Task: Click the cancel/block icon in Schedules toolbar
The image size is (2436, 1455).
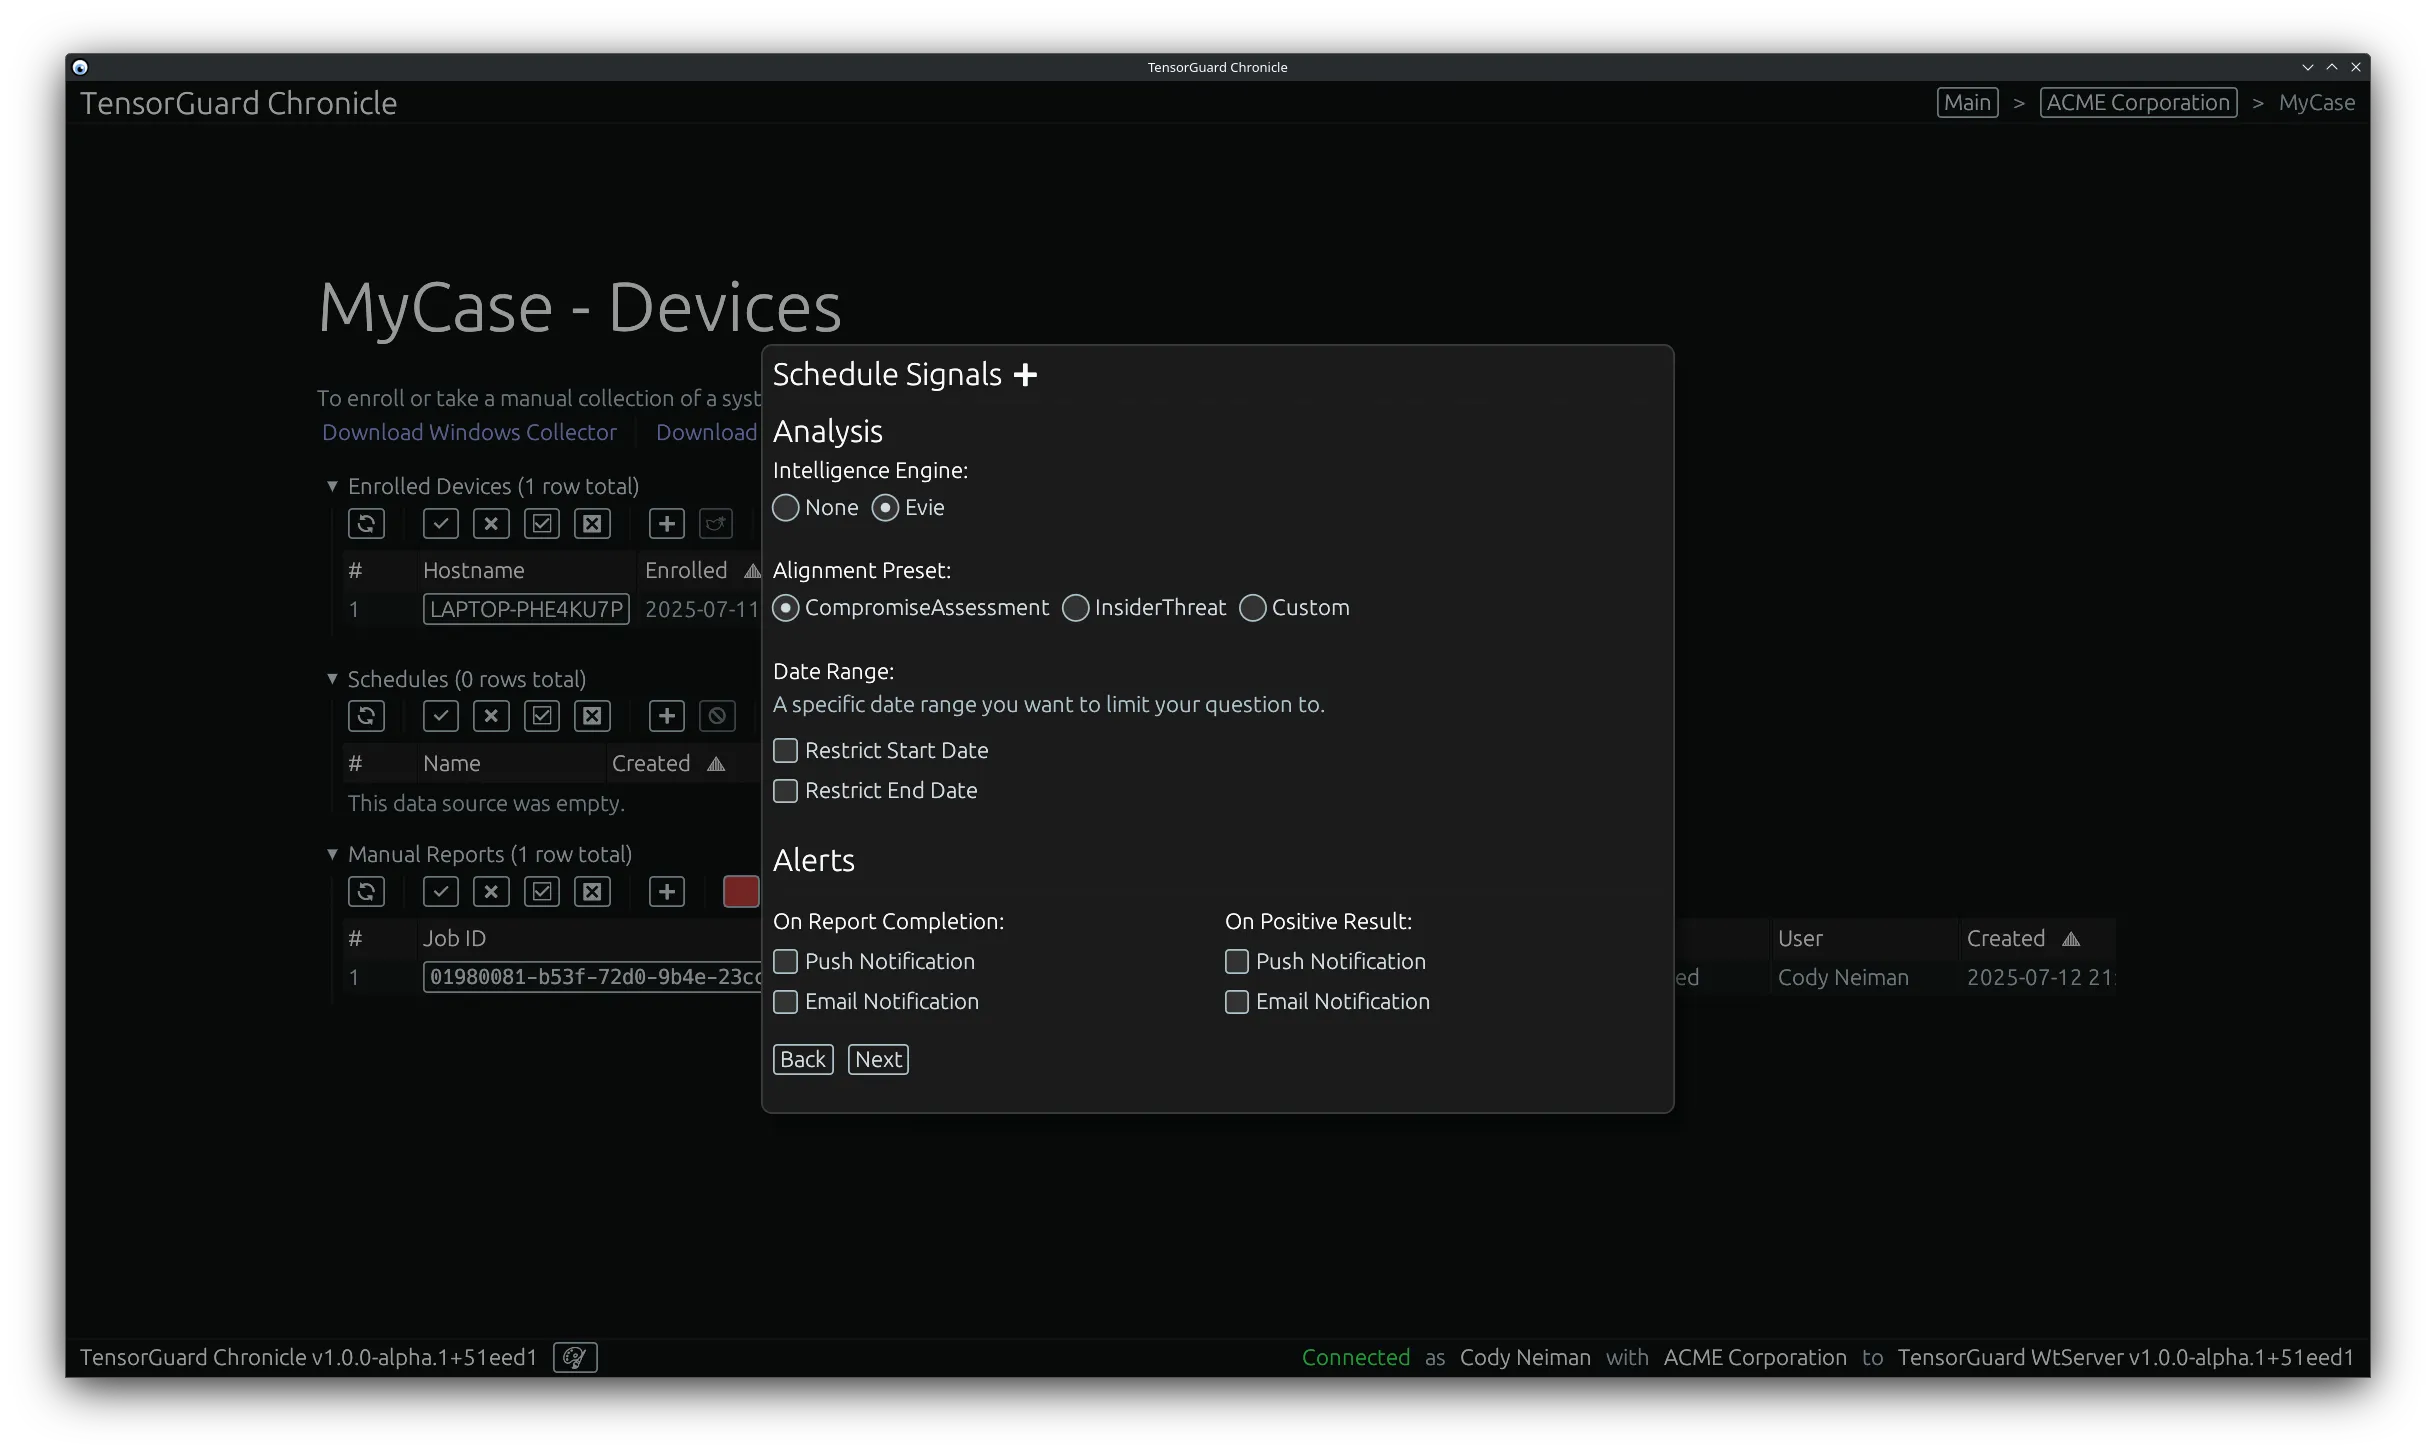Action: [x=716, y=715]
